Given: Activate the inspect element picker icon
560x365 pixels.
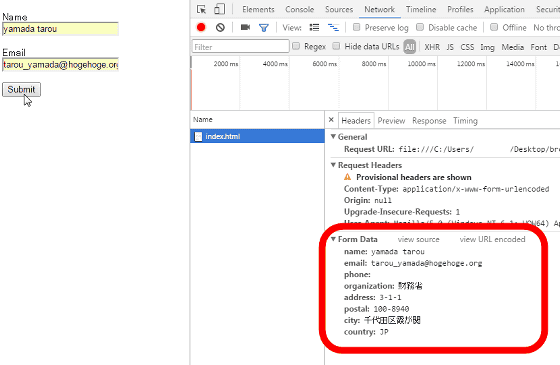Looking at the screenshot, I should pos(201,9).
